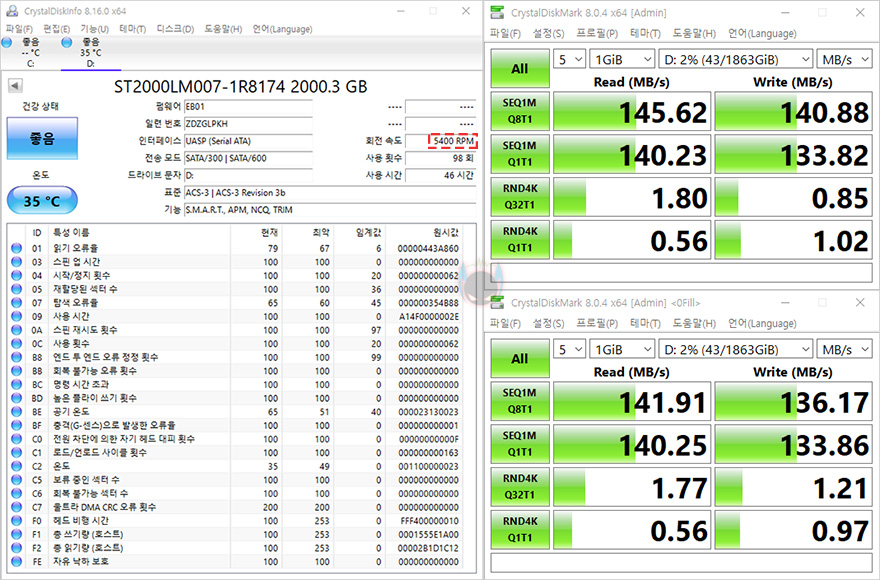The height and width of the screenshot is (580, 880).
Task: Click the lower CrystalDiskMark 0Fill title bar icon
Action: pos(497,303)
